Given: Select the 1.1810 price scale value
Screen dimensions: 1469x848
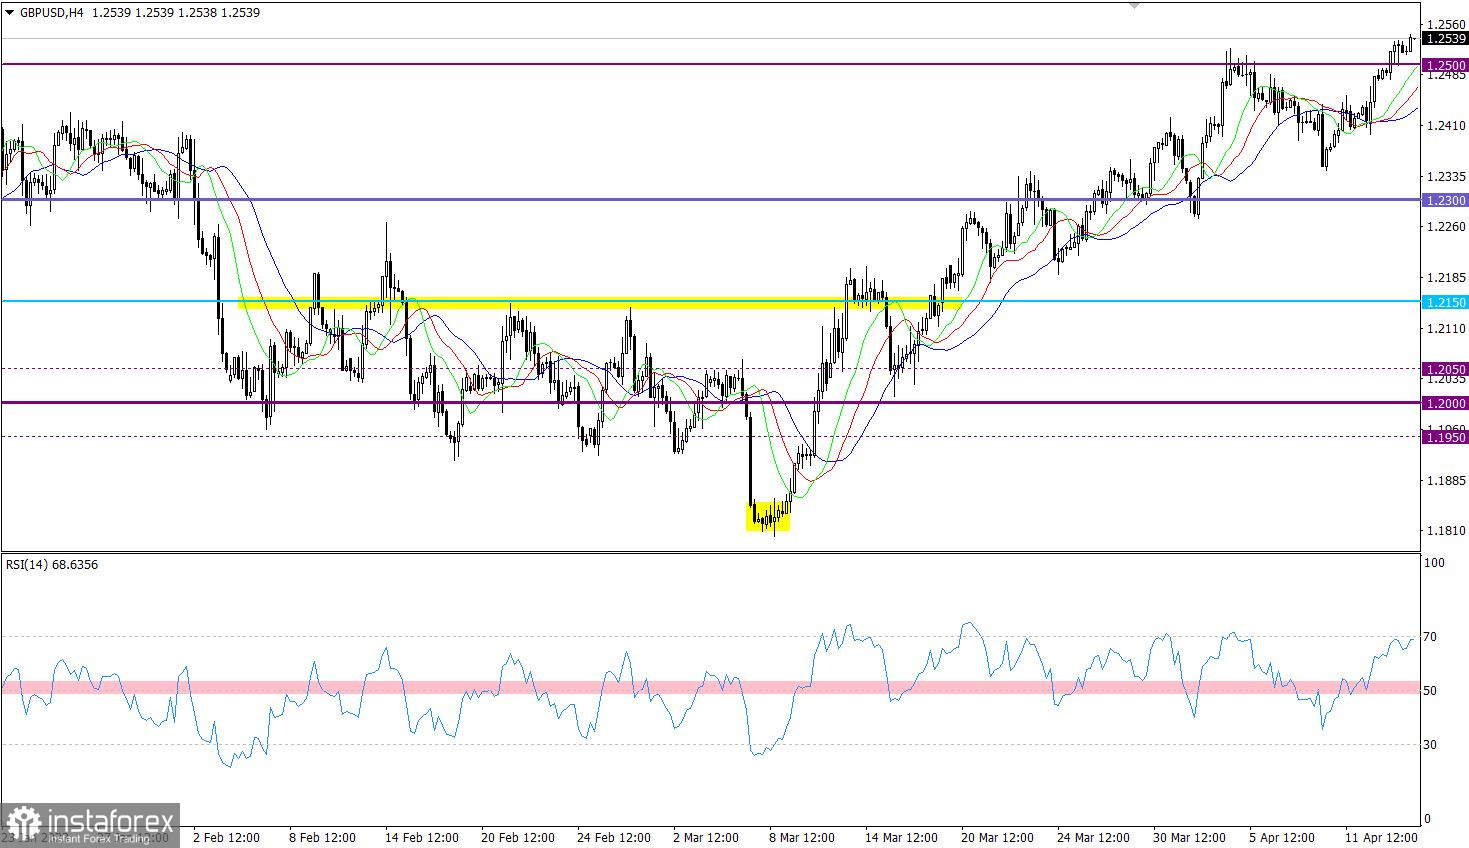Looking at the screenshot, I should (x=1446, y=531).
